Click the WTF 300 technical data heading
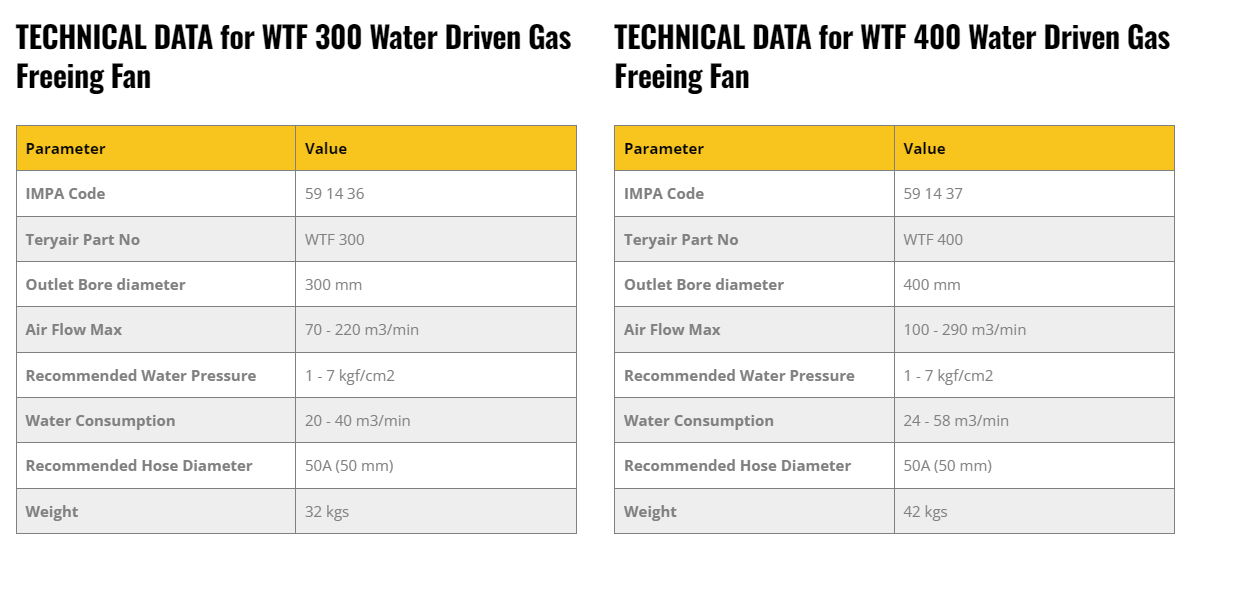1240x606 pixels. (x=293, y=56)
